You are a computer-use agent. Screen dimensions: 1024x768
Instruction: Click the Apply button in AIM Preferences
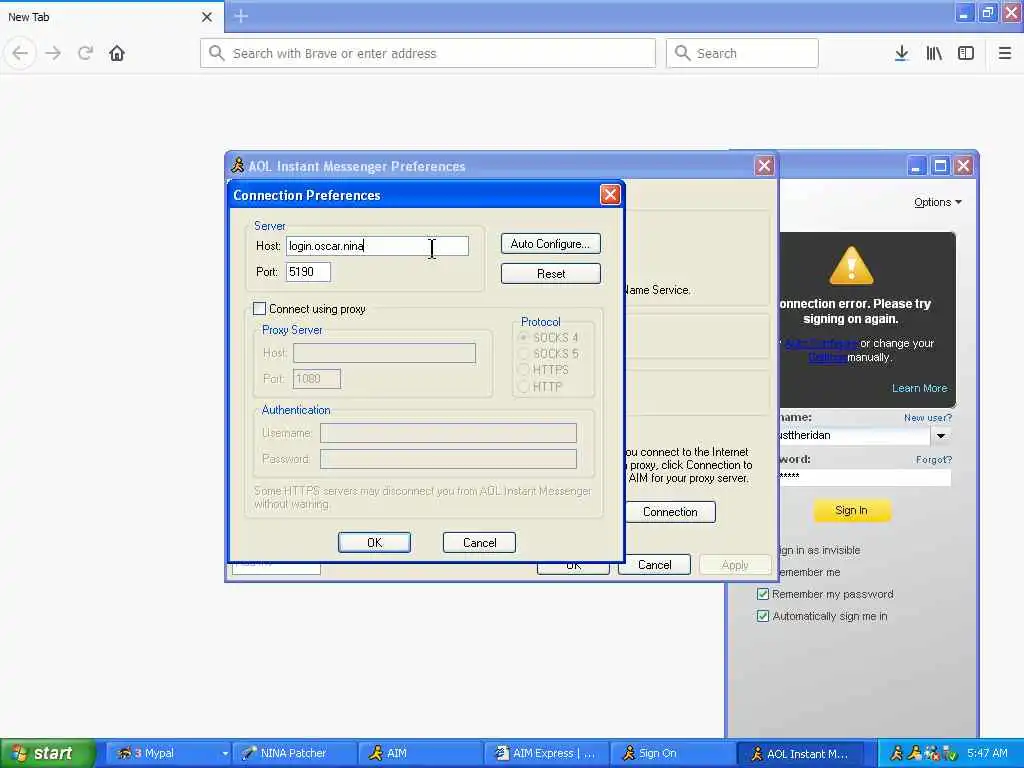735,565
